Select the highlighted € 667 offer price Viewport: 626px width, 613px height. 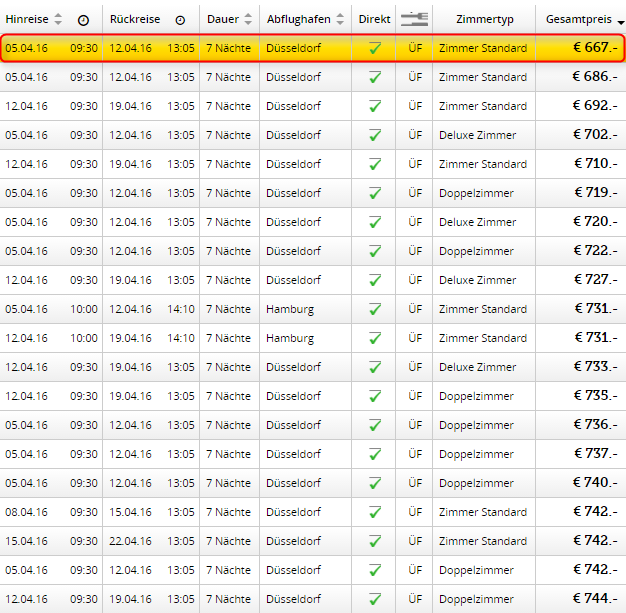tap(596, 48)
